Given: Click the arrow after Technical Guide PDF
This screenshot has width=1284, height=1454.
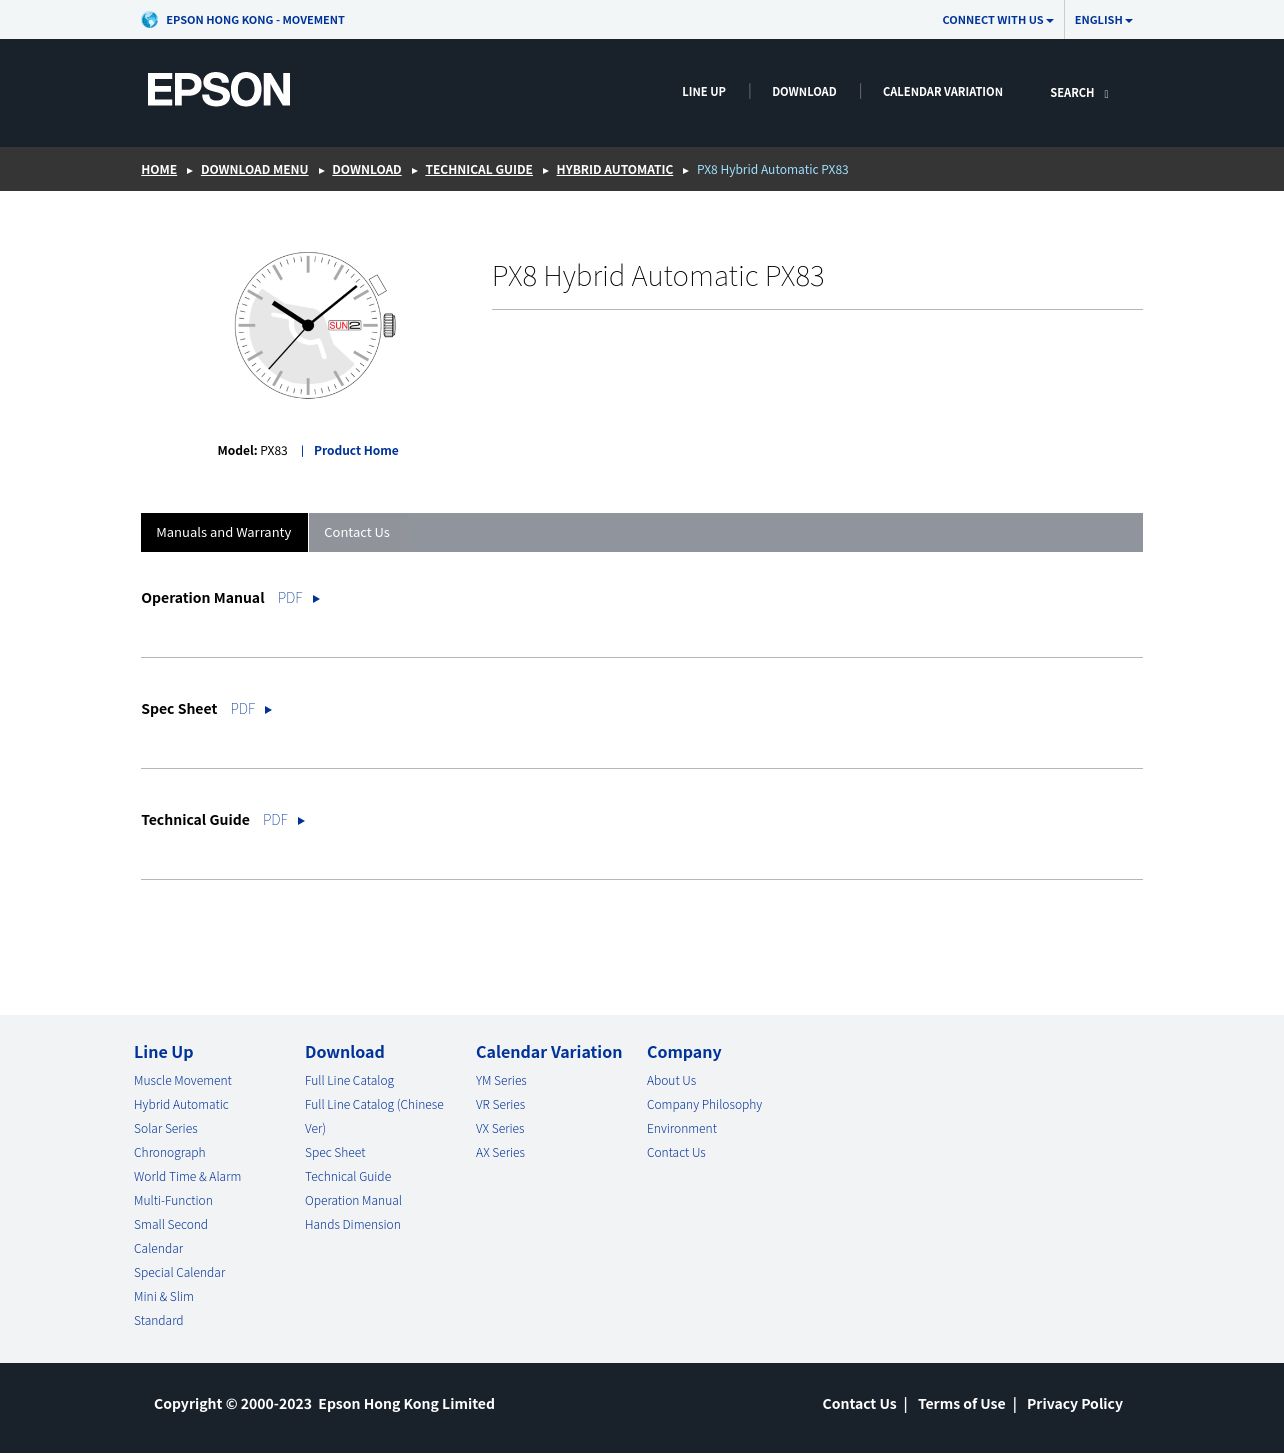Looking at the screenshot, I should [x=301, y=821].
